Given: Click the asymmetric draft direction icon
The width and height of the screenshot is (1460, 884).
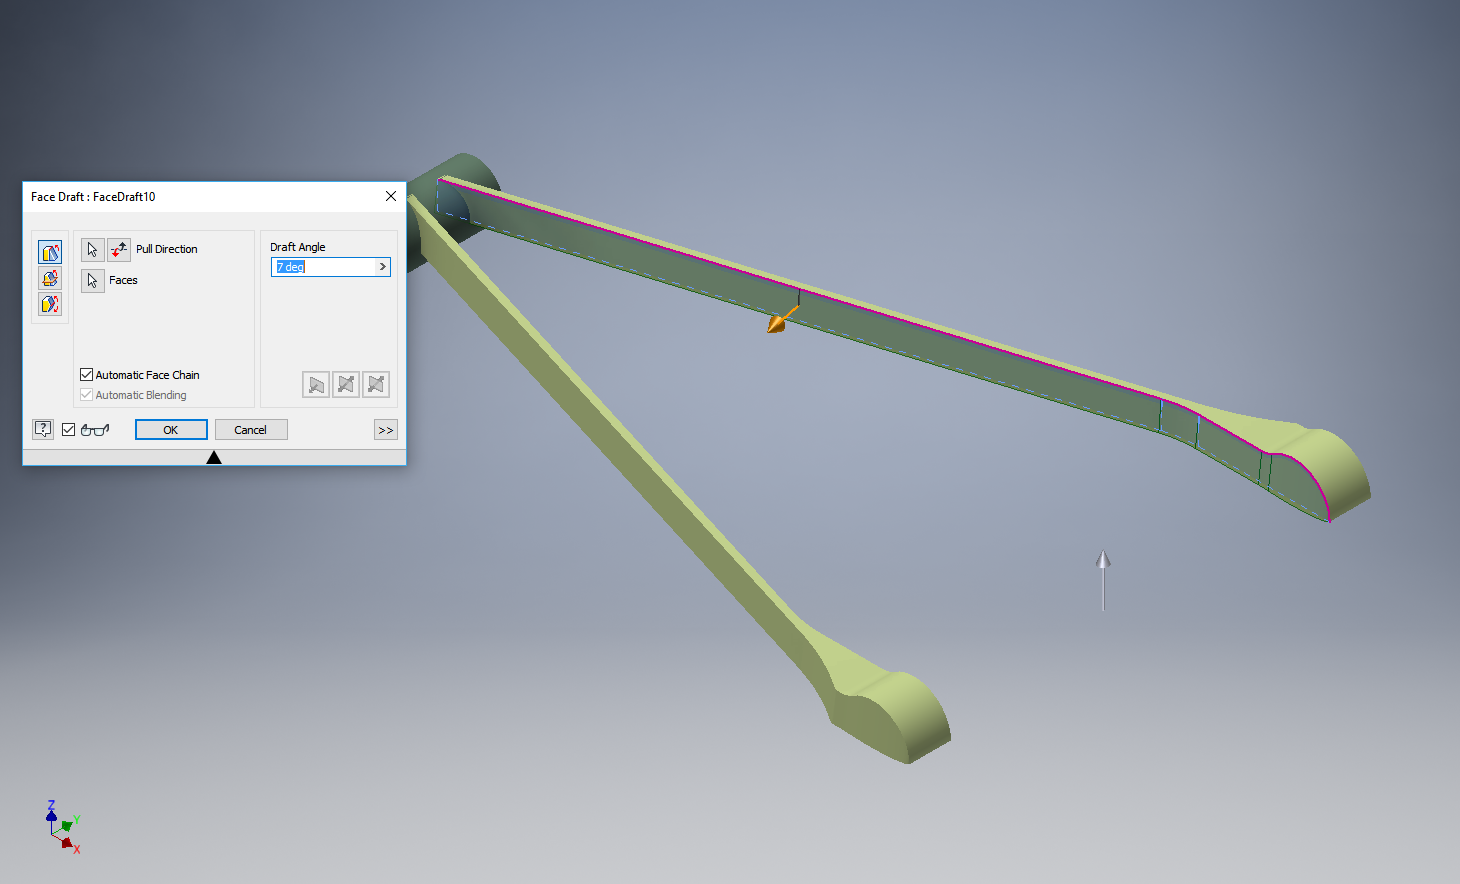Looking at the screenshot, I should click(376, 384).
